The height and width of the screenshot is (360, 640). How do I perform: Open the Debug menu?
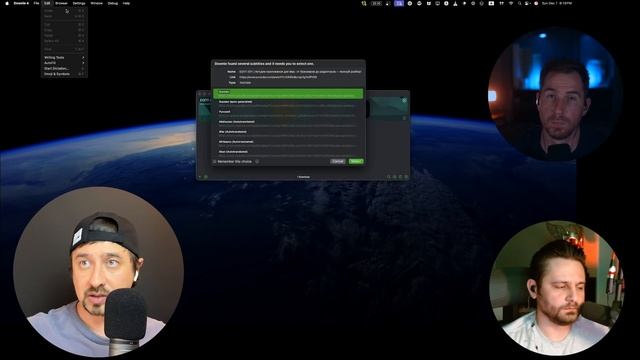coord(113,3)
